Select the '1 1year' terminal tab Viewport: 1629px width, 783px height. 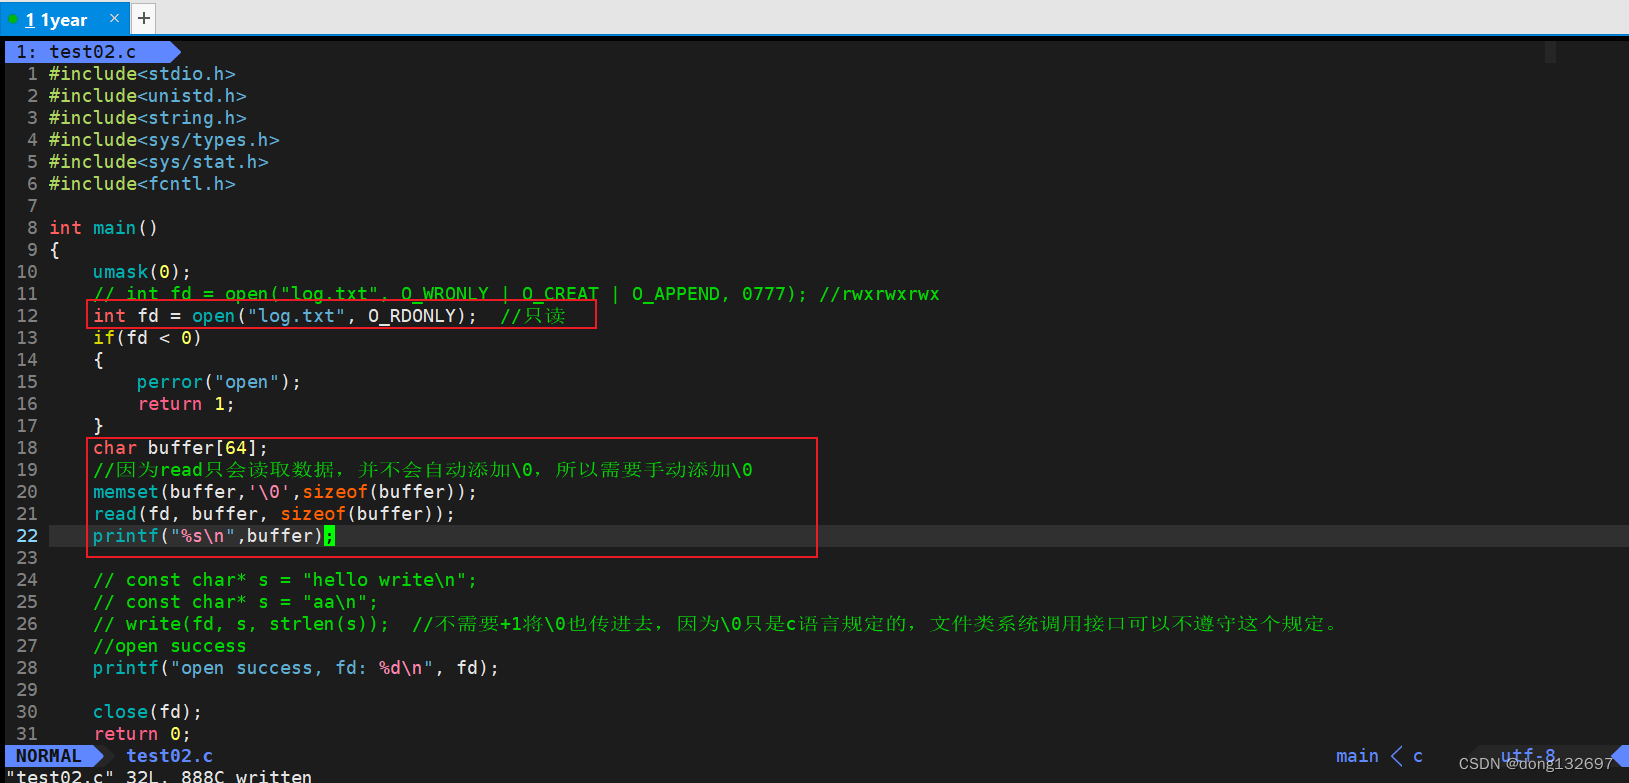[x=65, y=18]
